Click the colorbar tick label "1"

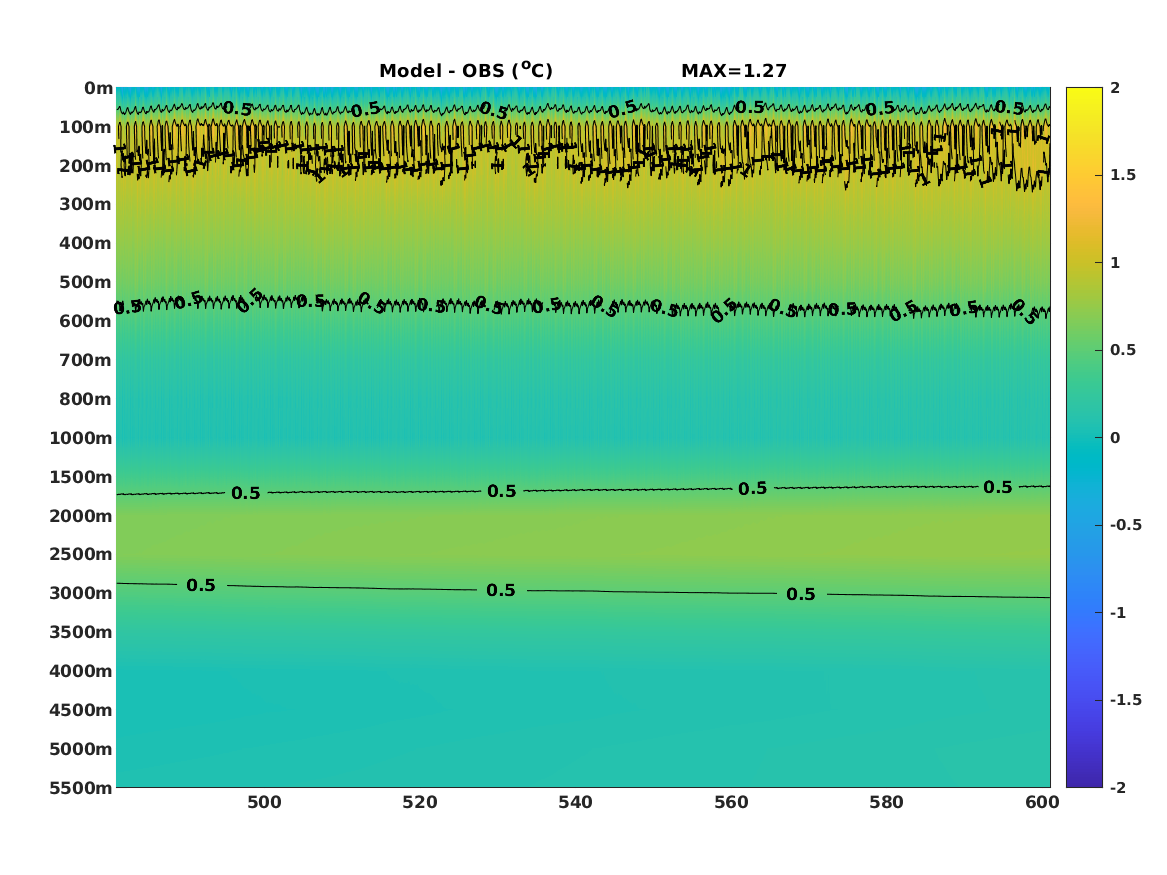click(1115, 263)
